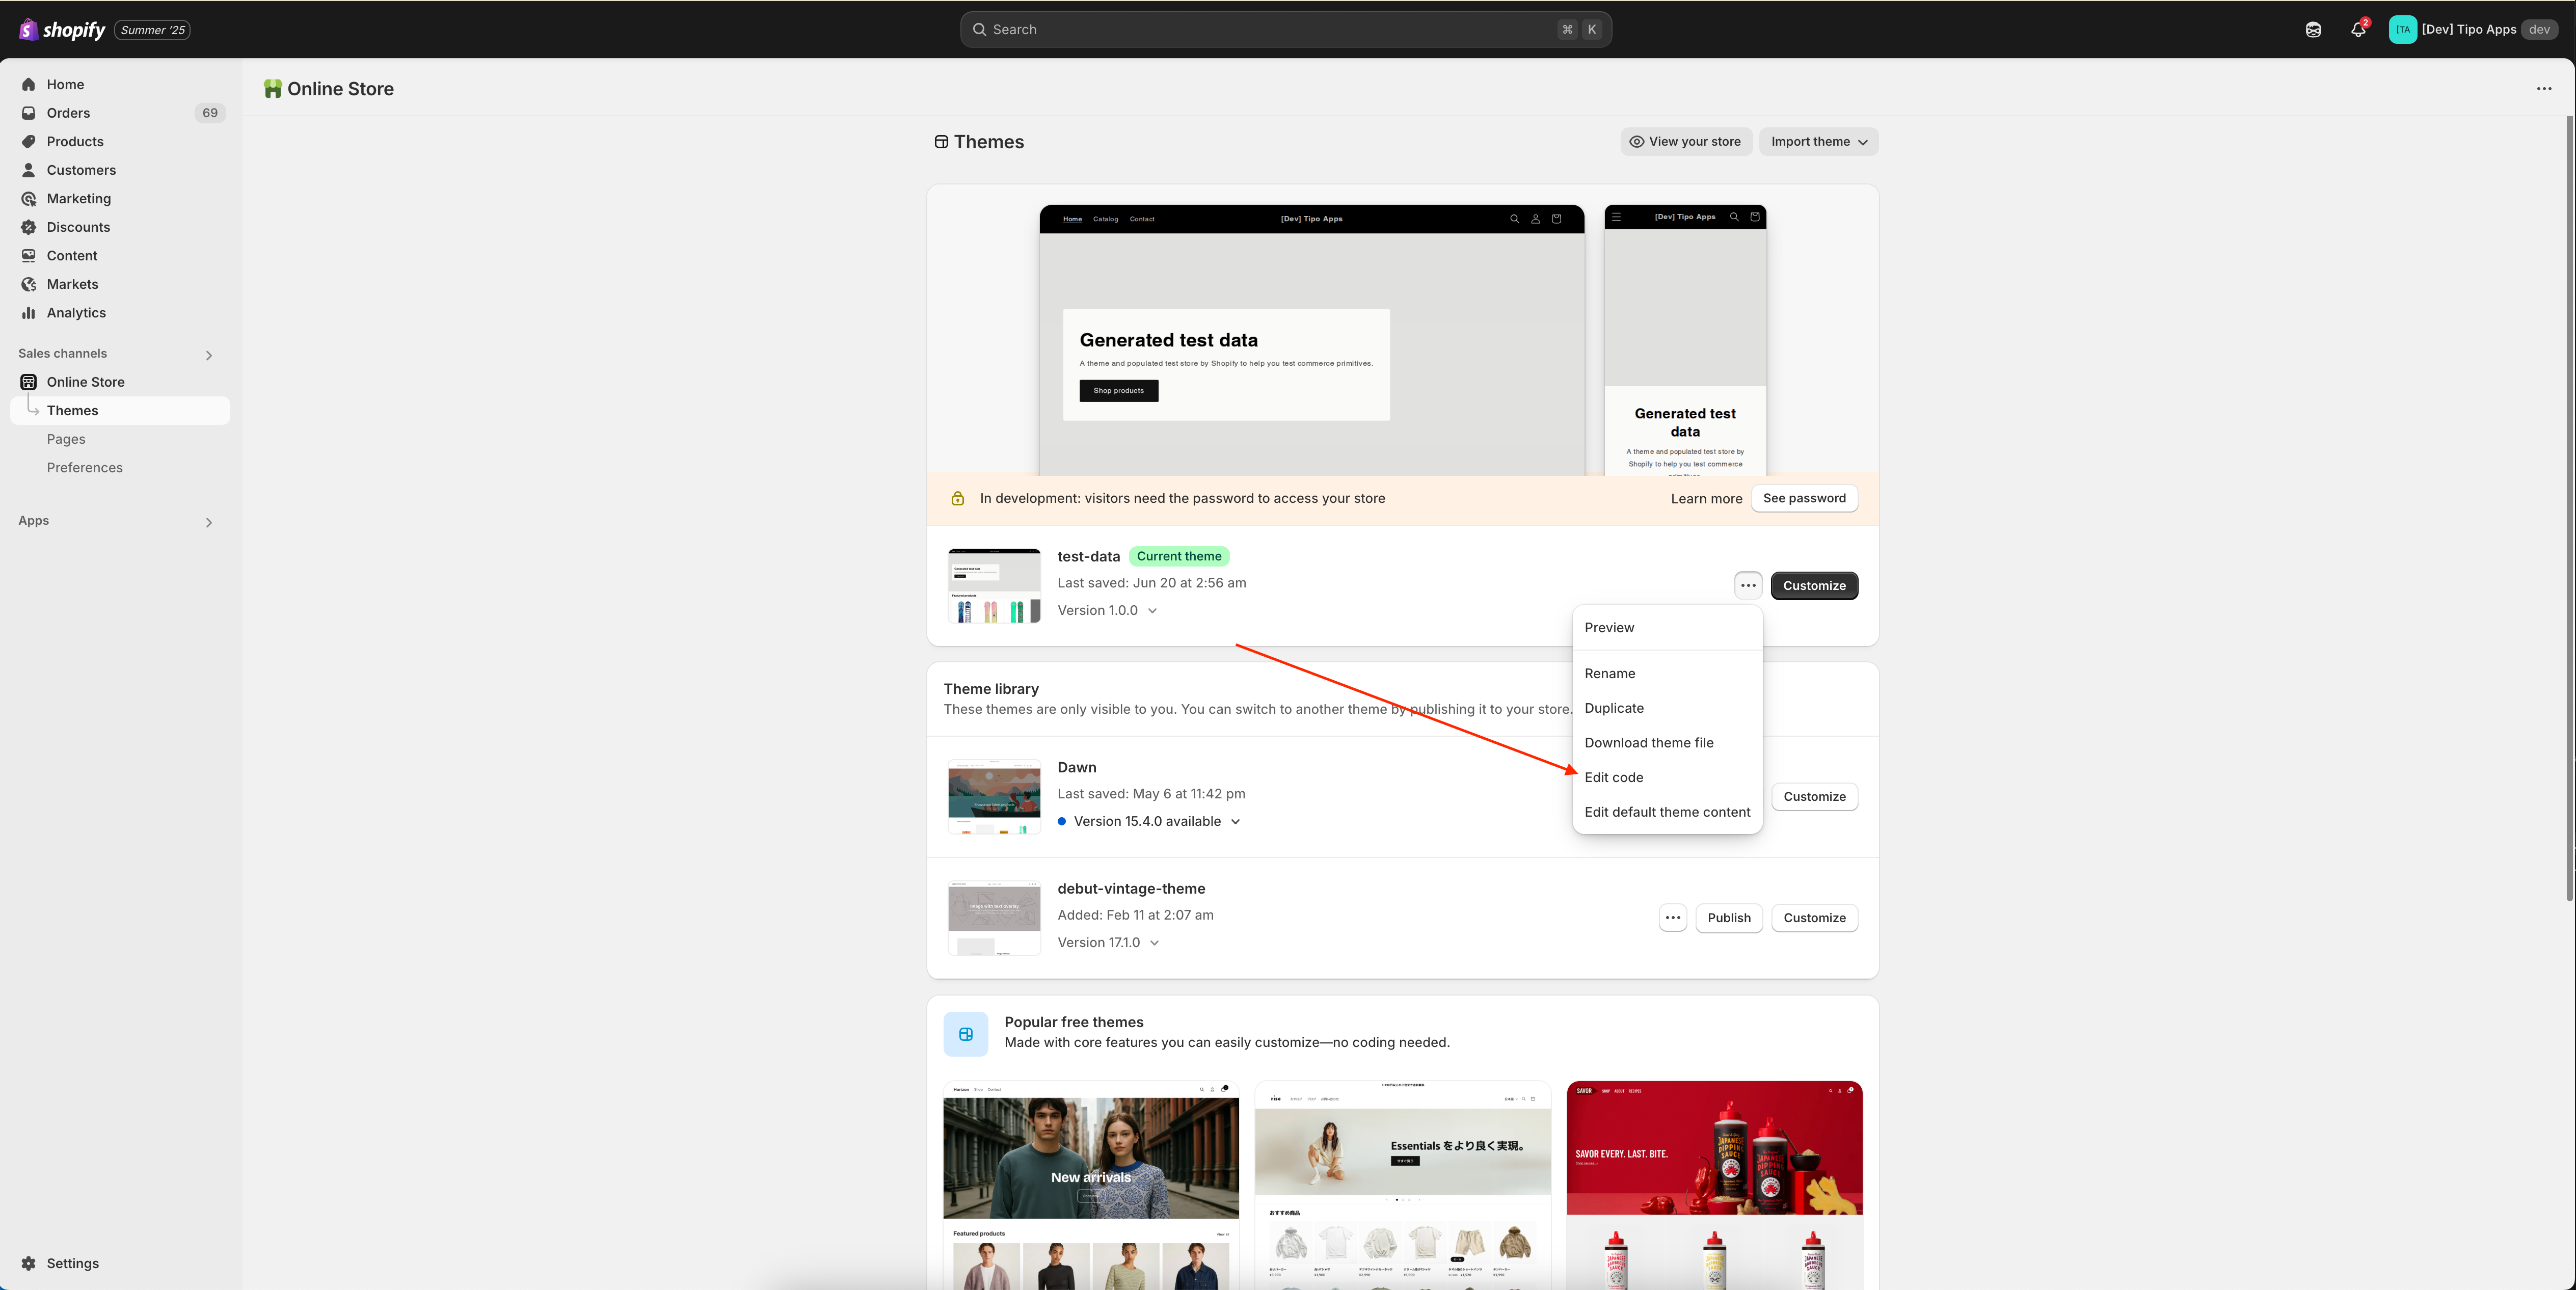2576x1290 pixels.
Task: Open three-dot menu for debut-vintage-theme
Action: (1673, 918)
